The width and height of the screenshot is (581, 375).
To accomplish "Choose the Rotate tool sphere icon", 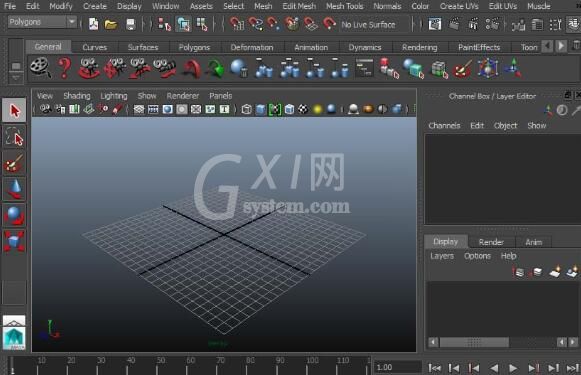I will coord(14,215).
